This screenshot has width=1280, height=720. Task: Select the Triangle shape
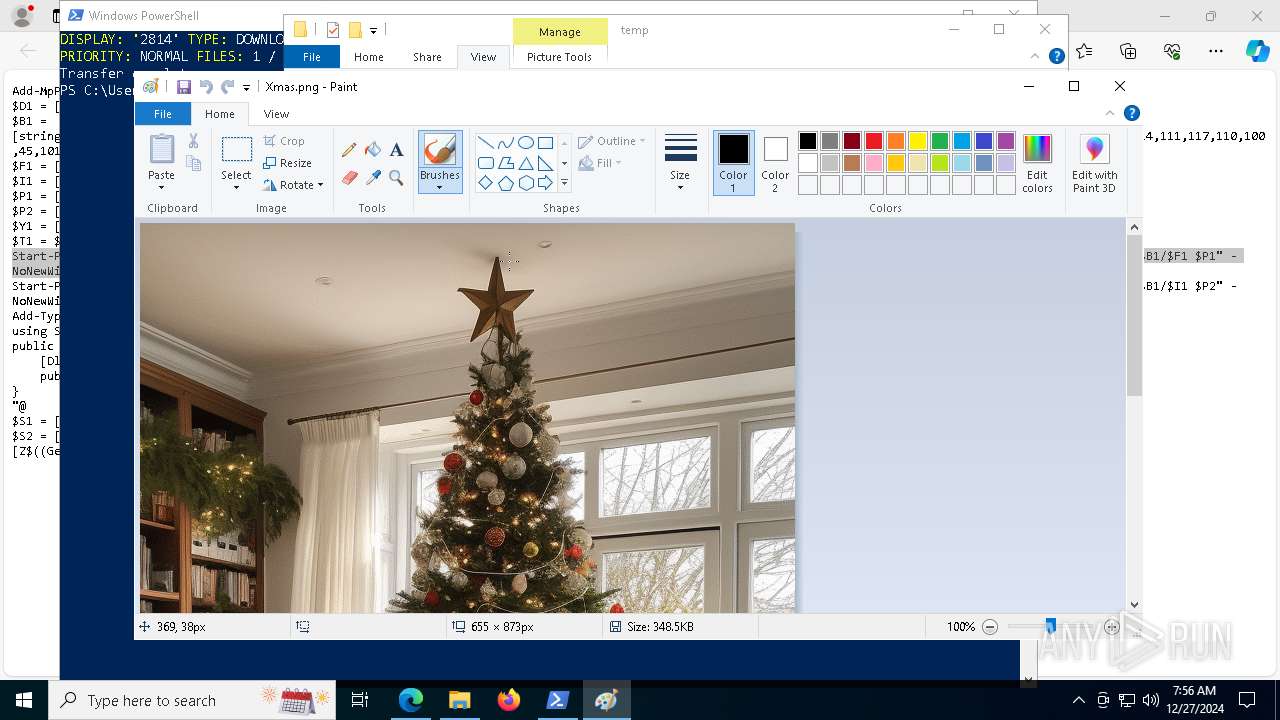point(525,163)
